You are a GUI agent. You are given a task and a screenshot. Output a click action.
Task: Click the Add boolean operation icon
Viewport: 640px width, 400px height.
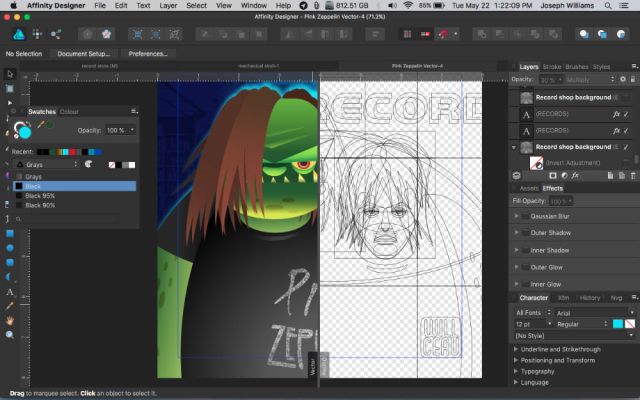pyautogui.click(x=482, y=34)
